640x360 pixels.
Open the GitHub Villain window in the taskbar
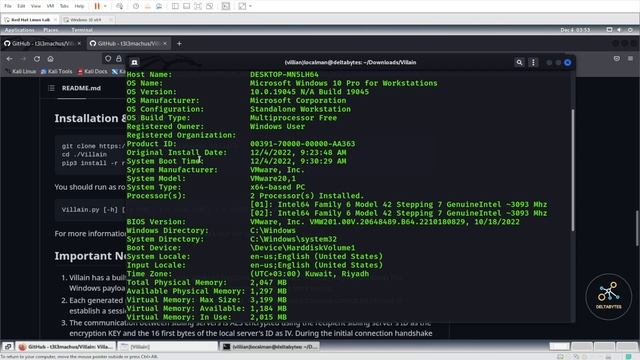[x=66, y=347]
